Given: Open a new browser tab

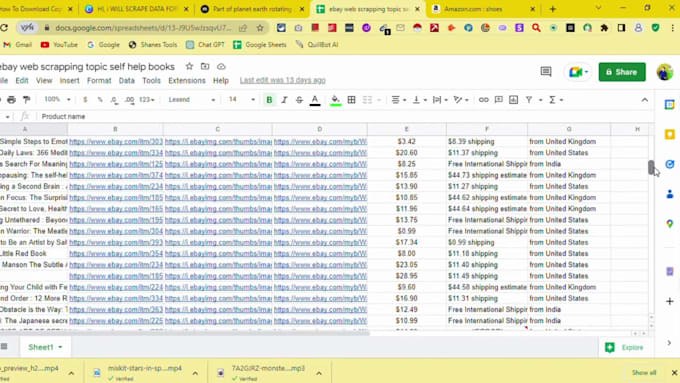Looking at the screenshot, I should 552,9.
